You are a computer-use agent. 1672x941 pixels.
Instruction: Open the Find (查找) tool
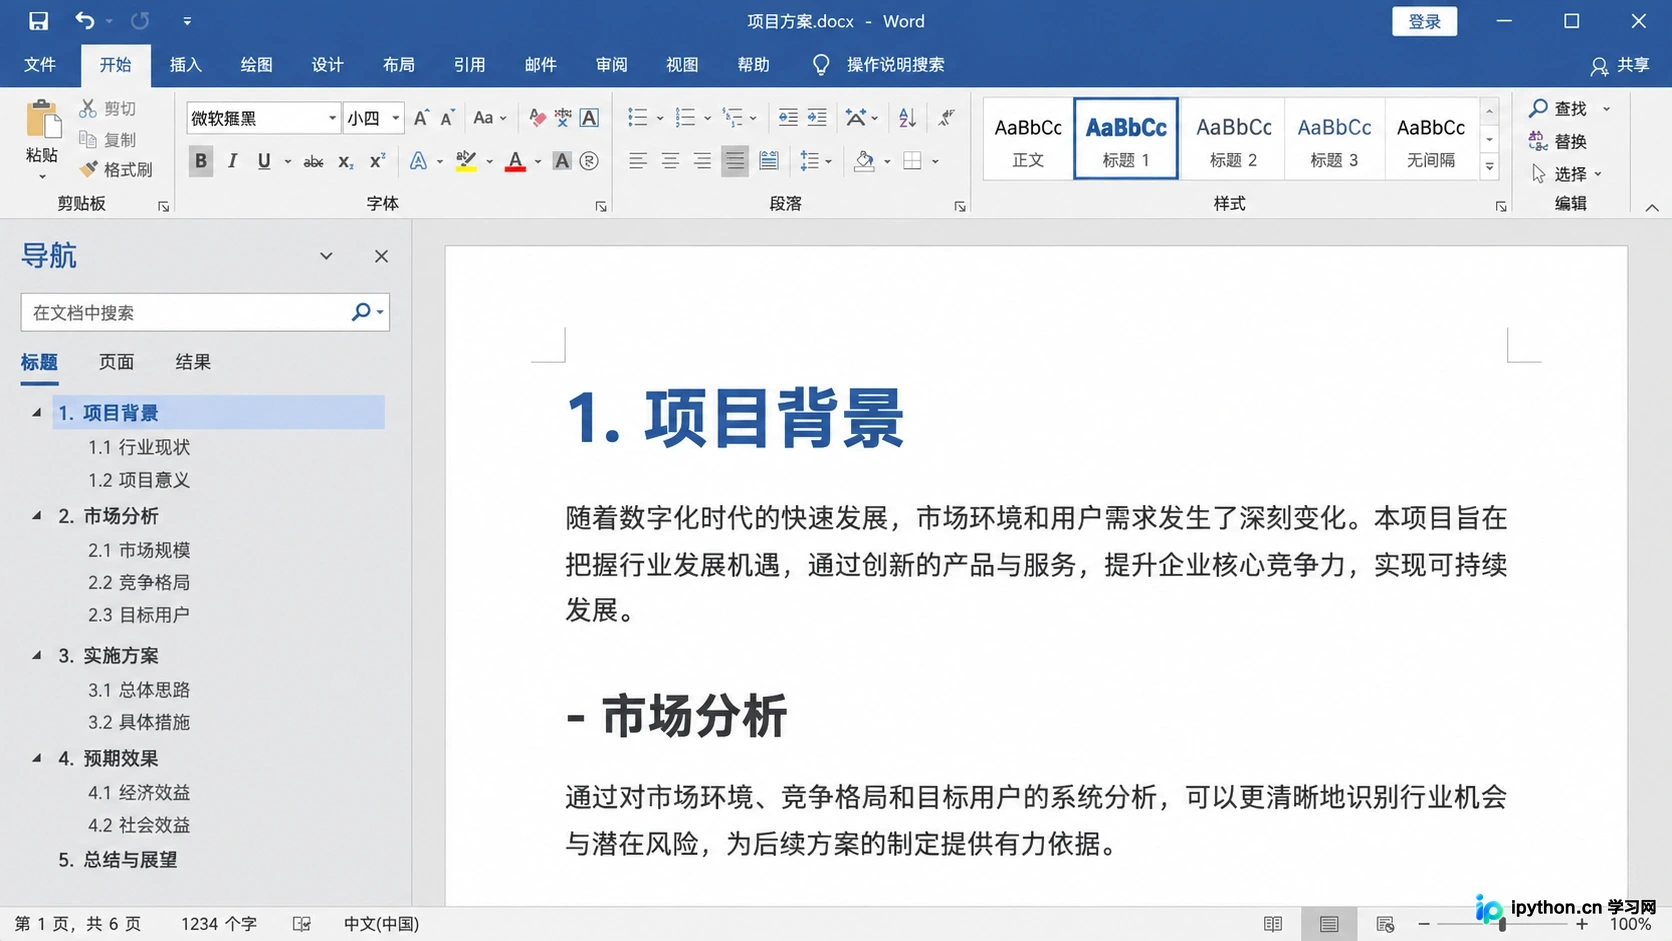1559,108
